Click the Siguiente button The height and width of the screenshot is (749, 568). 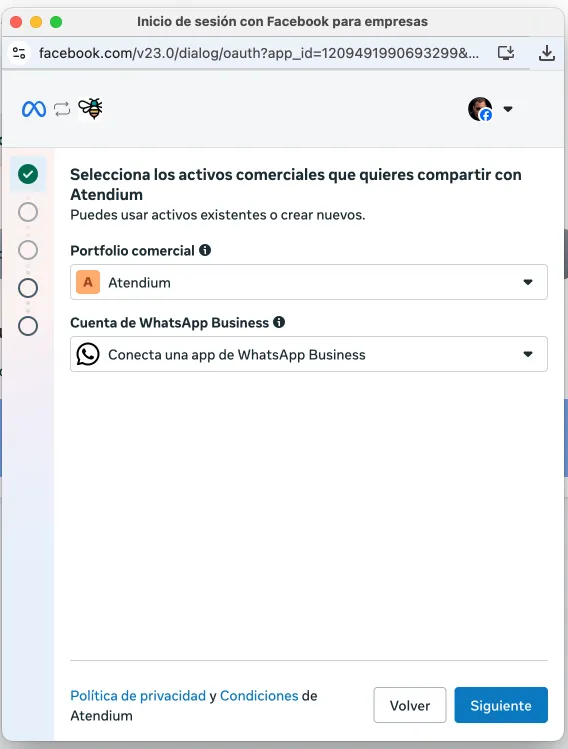[501, 705]
